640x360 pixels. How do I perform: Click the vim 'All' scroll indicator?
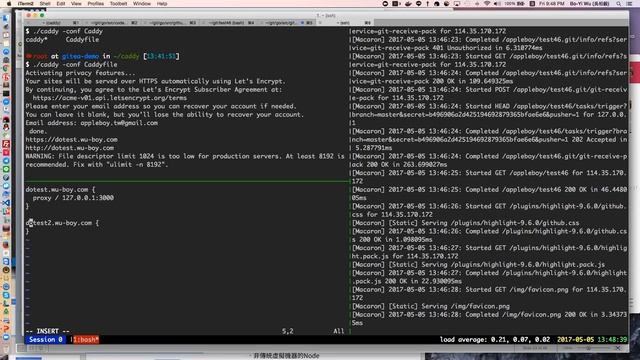[339, 331]
